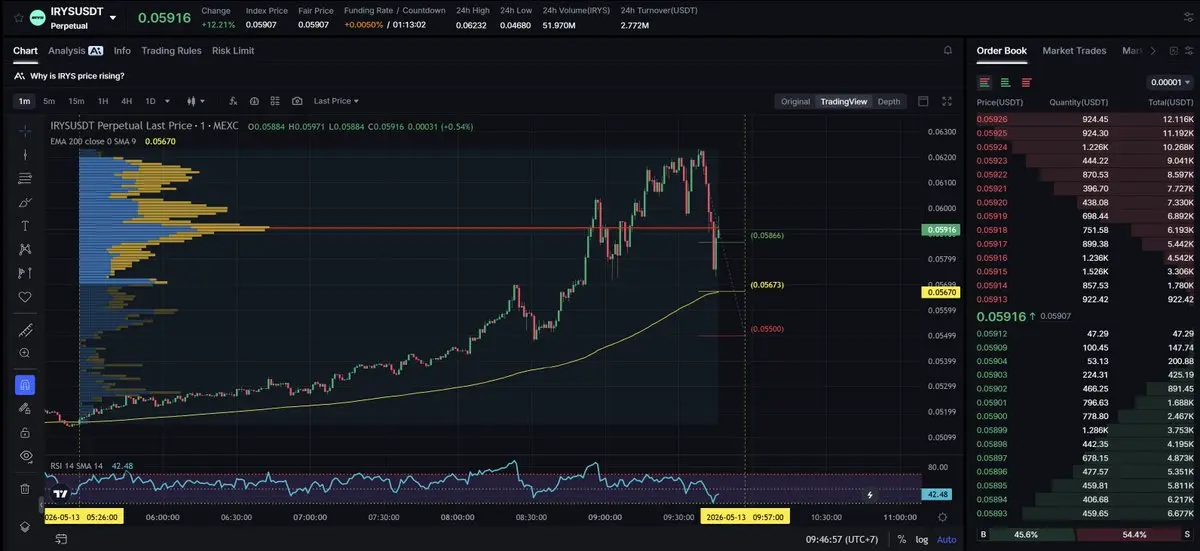Click the 09:46:57 (UTC+7) timezone selector

[x=843, y=539]
